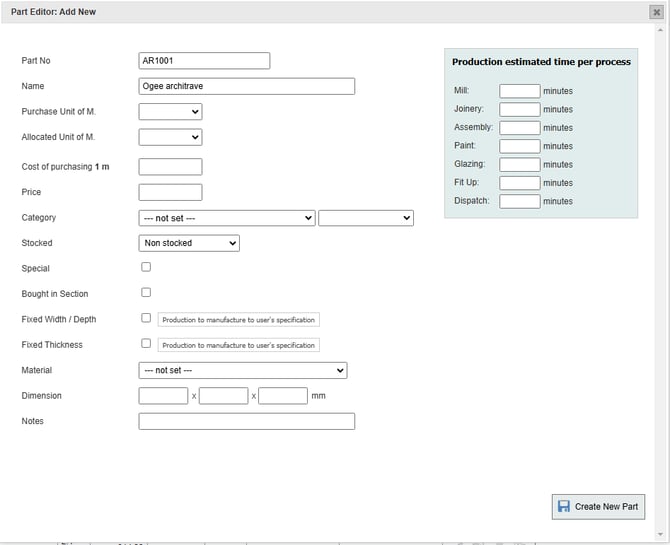Open the Category dropdown
Image resolution: width=670 pixels, height=545 pixels.
pos(227,218)
